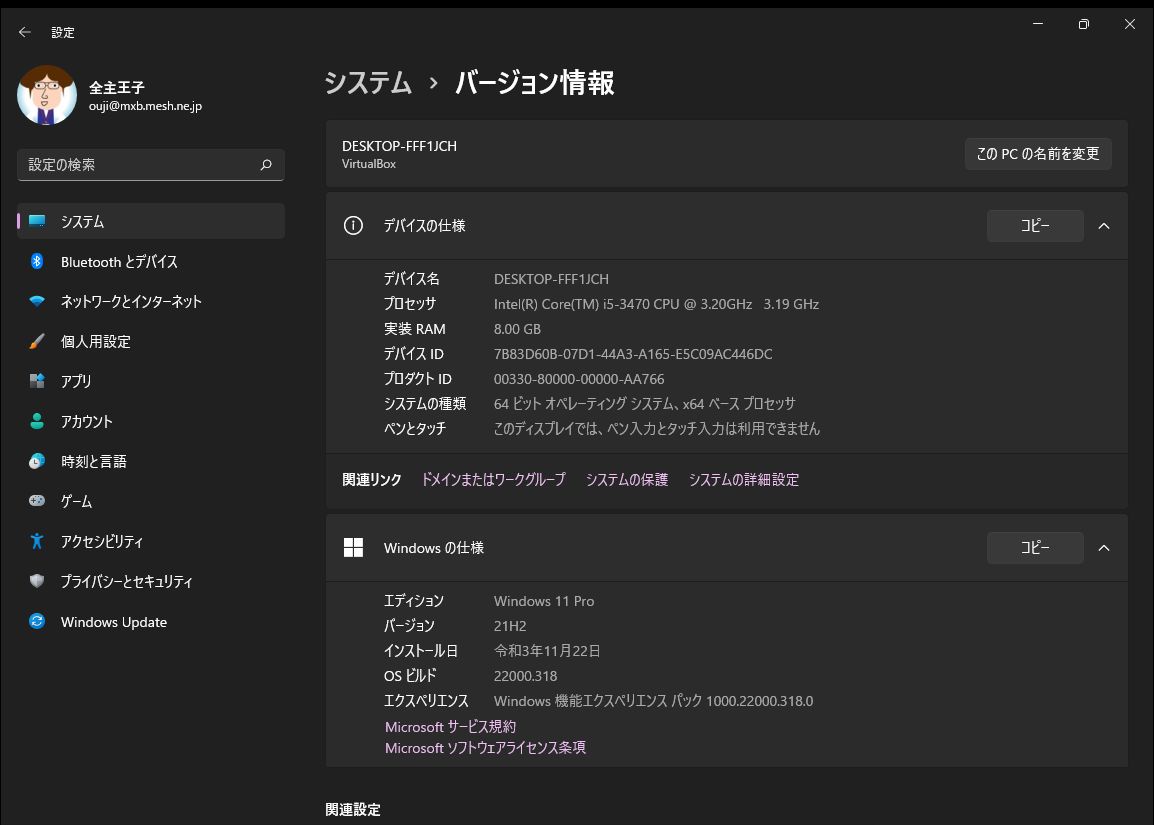Click edition value Windows 11 Pro
The image size is (1154, 825).
(544, 601)
